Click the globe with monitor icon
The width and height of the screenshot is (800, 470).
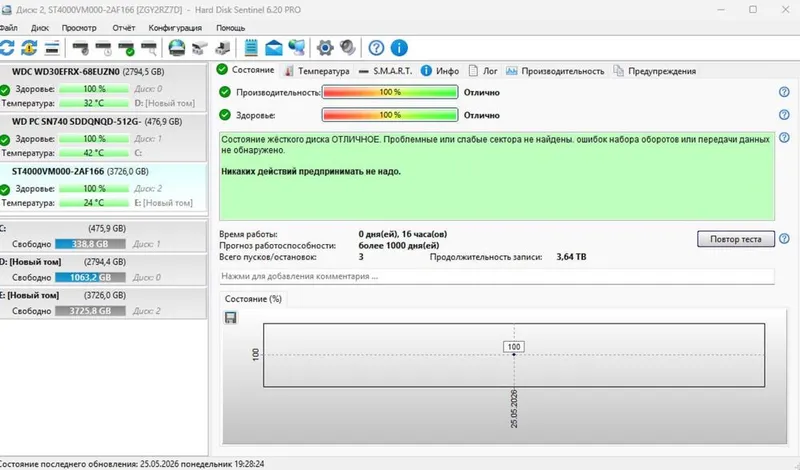click(x=297, y=48)
